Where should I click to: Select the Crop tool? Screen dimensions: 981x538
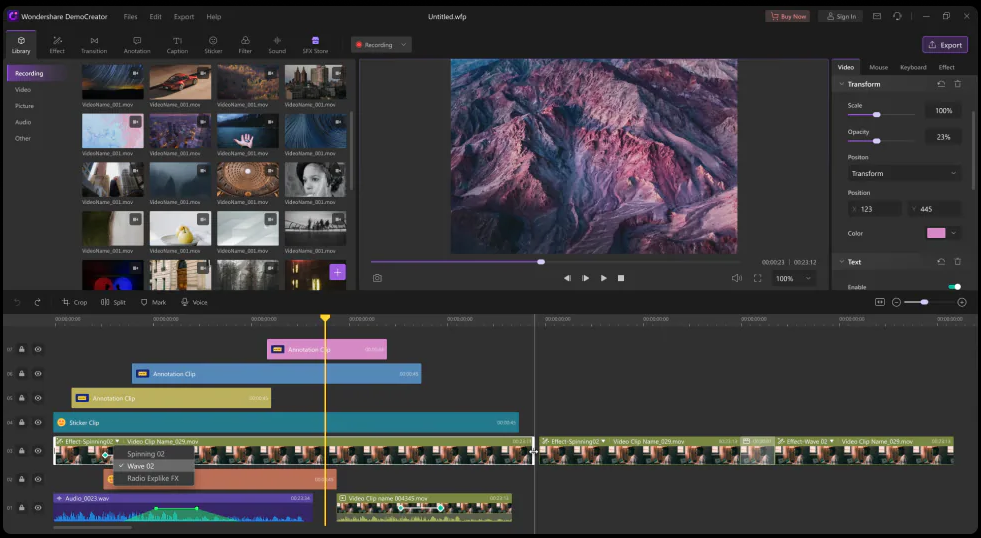point(75,302)
